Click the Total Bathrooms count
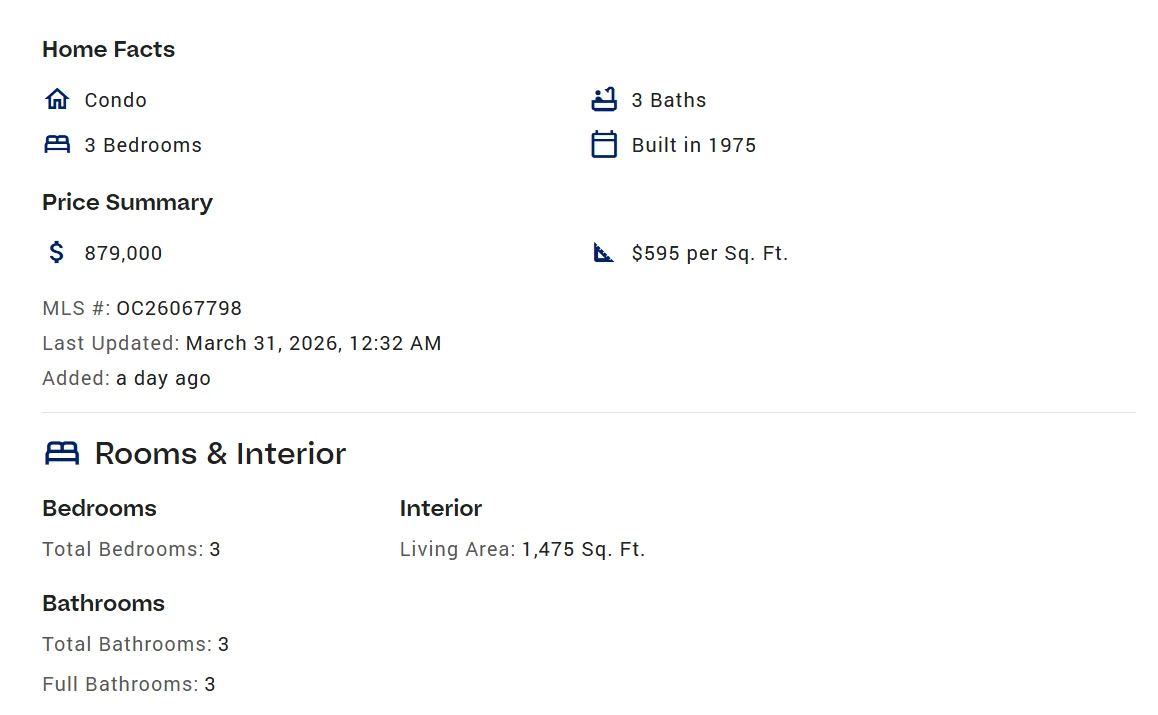 (x=223, y=644)
